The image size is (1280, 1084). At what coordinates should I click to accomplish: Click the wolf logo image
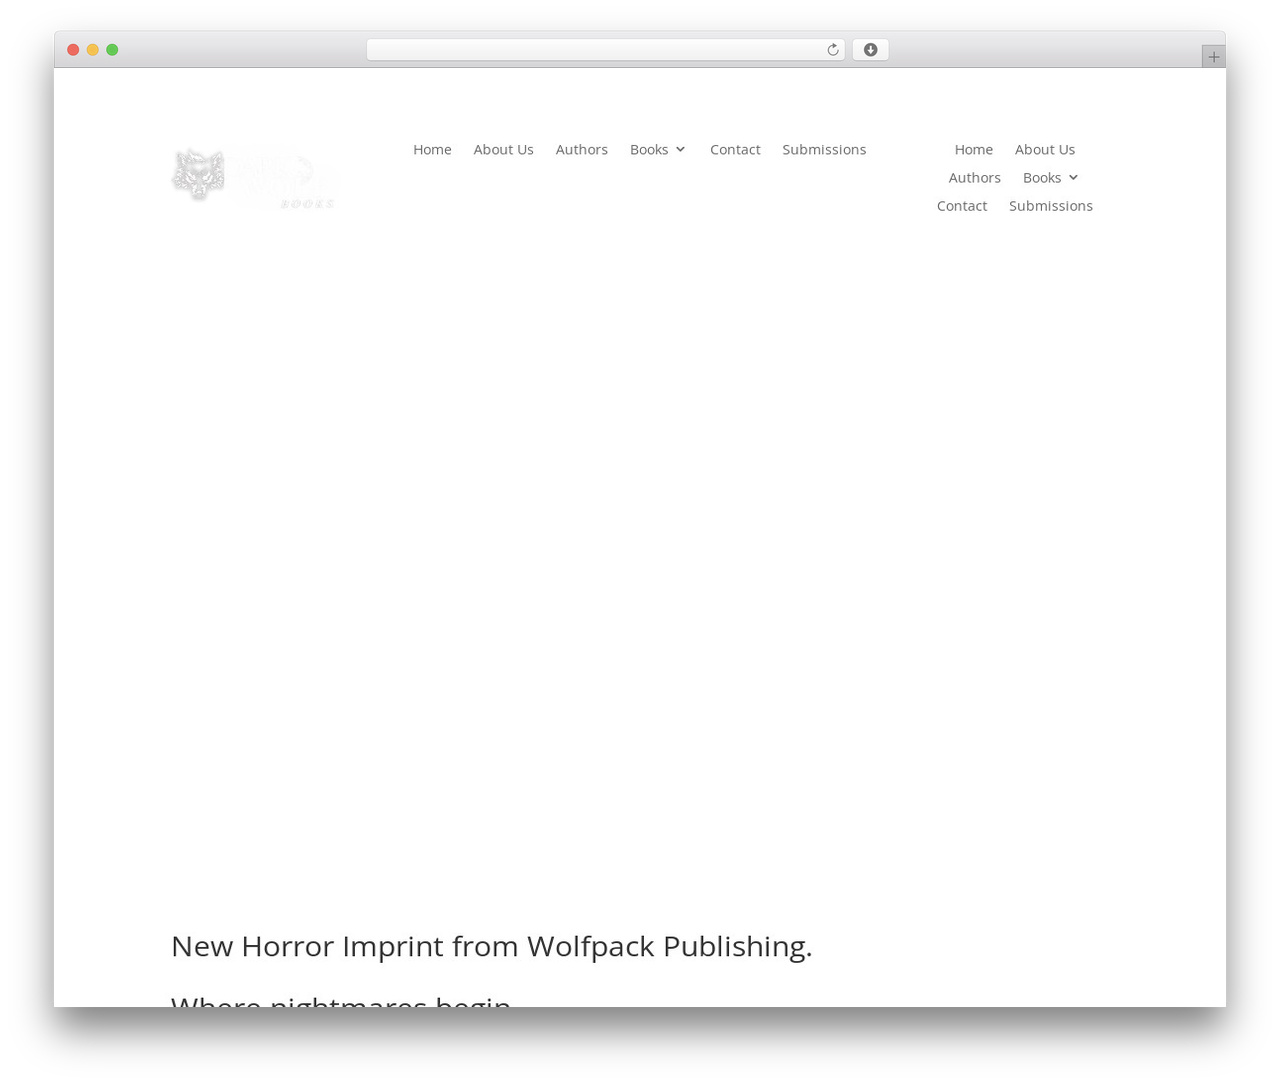tap(255, 178)
